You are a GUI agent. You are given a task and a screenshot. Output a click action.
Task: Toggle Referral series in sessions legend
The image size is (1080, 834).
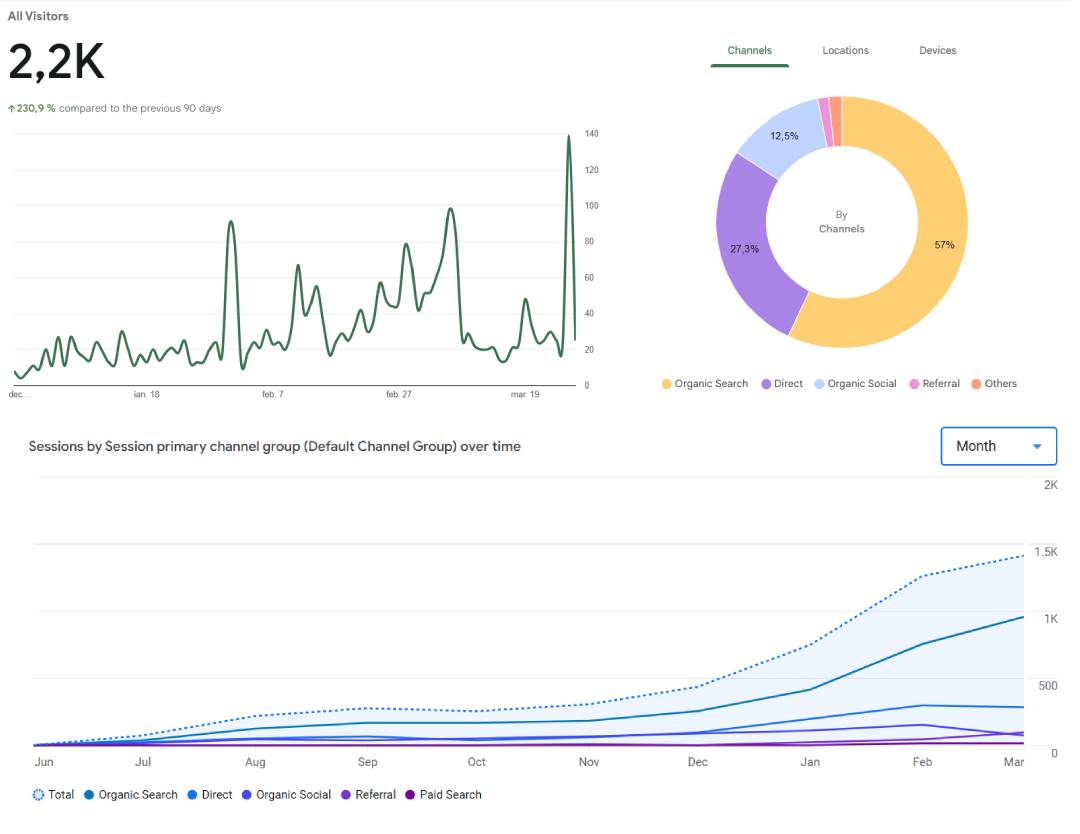(x=346, y=795)
